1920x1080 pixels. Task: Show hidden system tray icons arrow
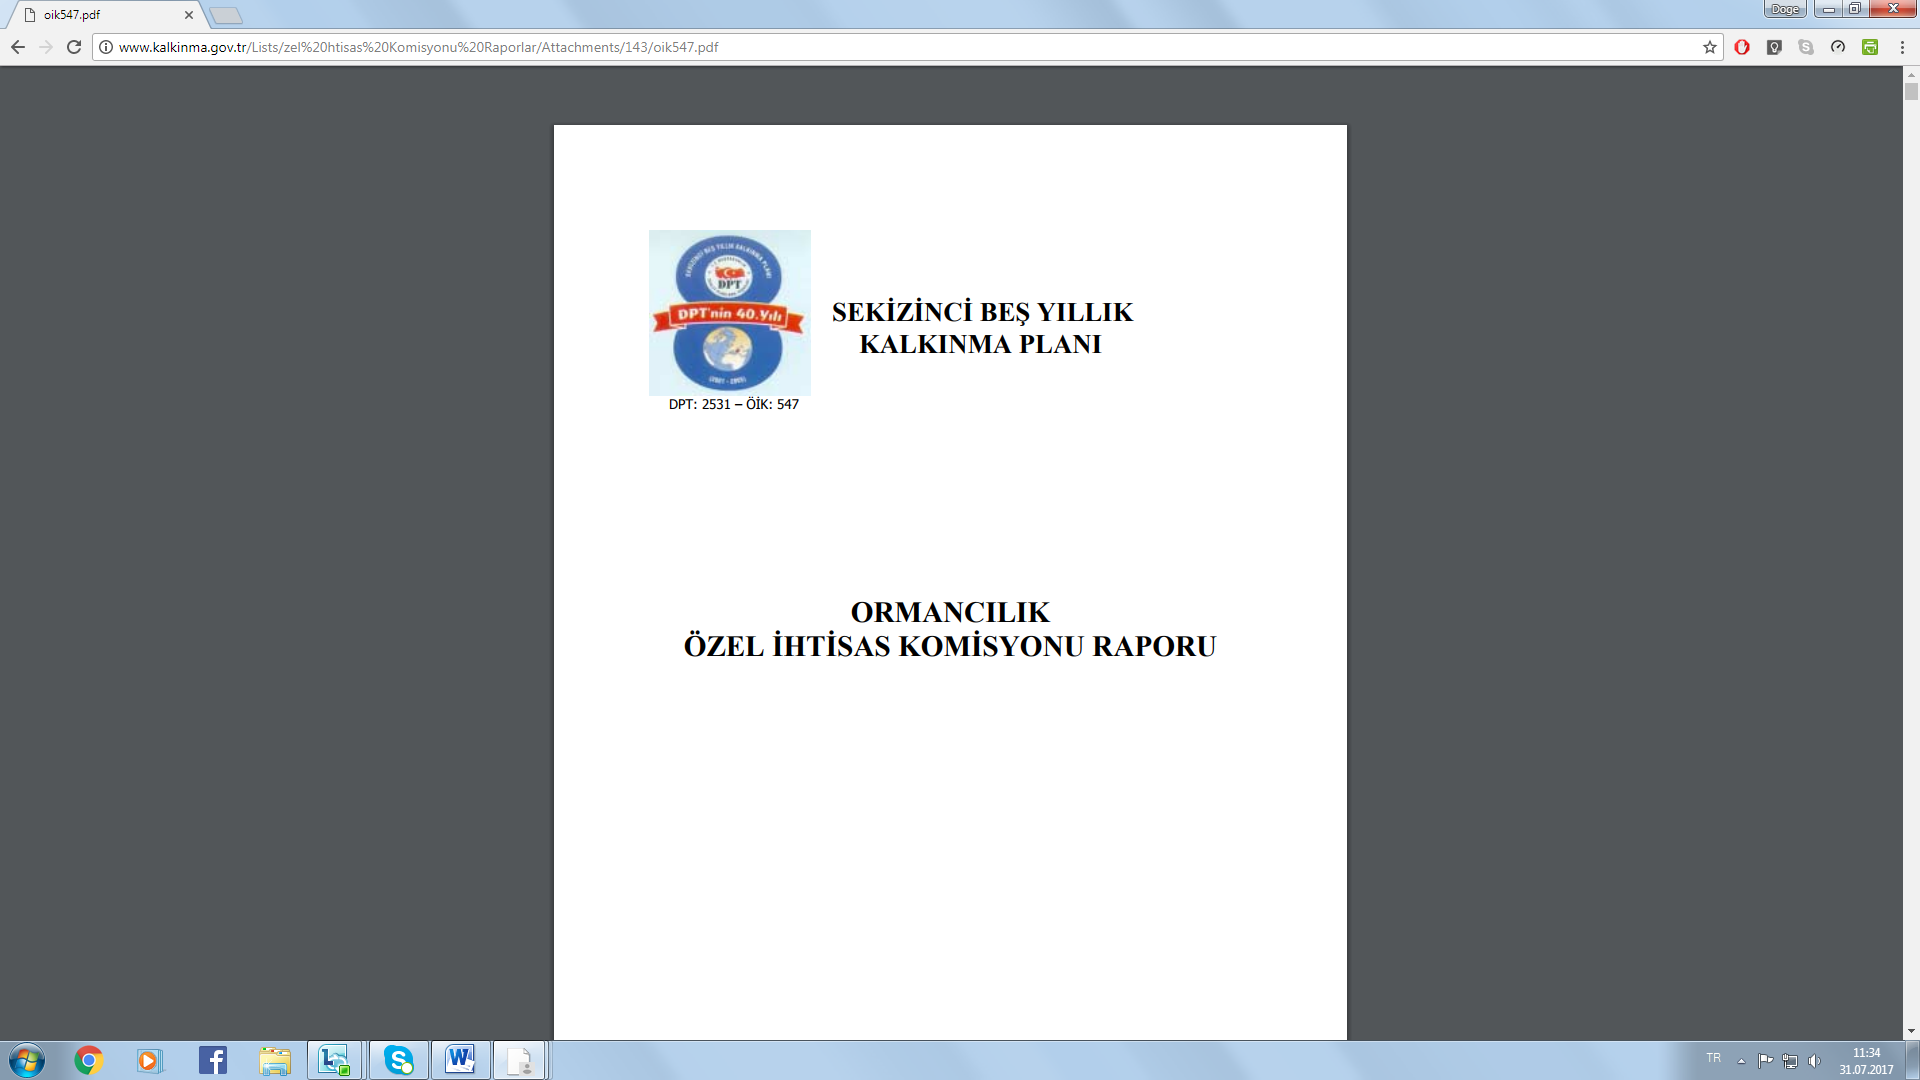[1741, 1061]
